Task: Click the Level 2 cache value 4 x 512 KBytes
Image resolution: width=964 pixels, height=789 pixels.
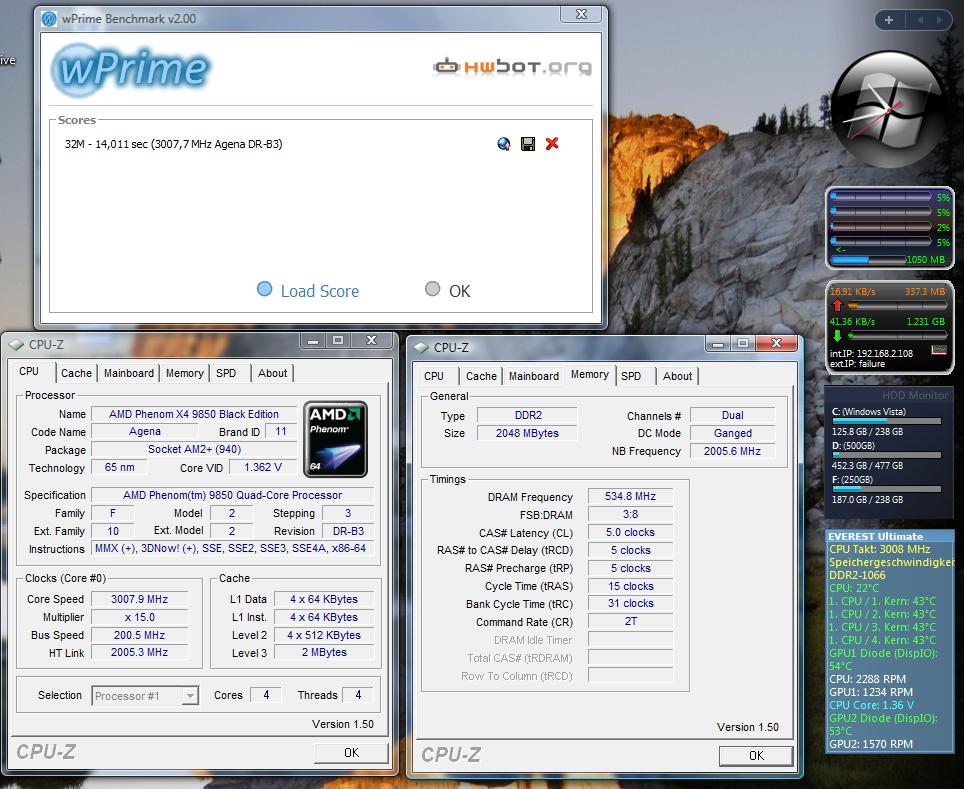Action: tap(324, 635)
